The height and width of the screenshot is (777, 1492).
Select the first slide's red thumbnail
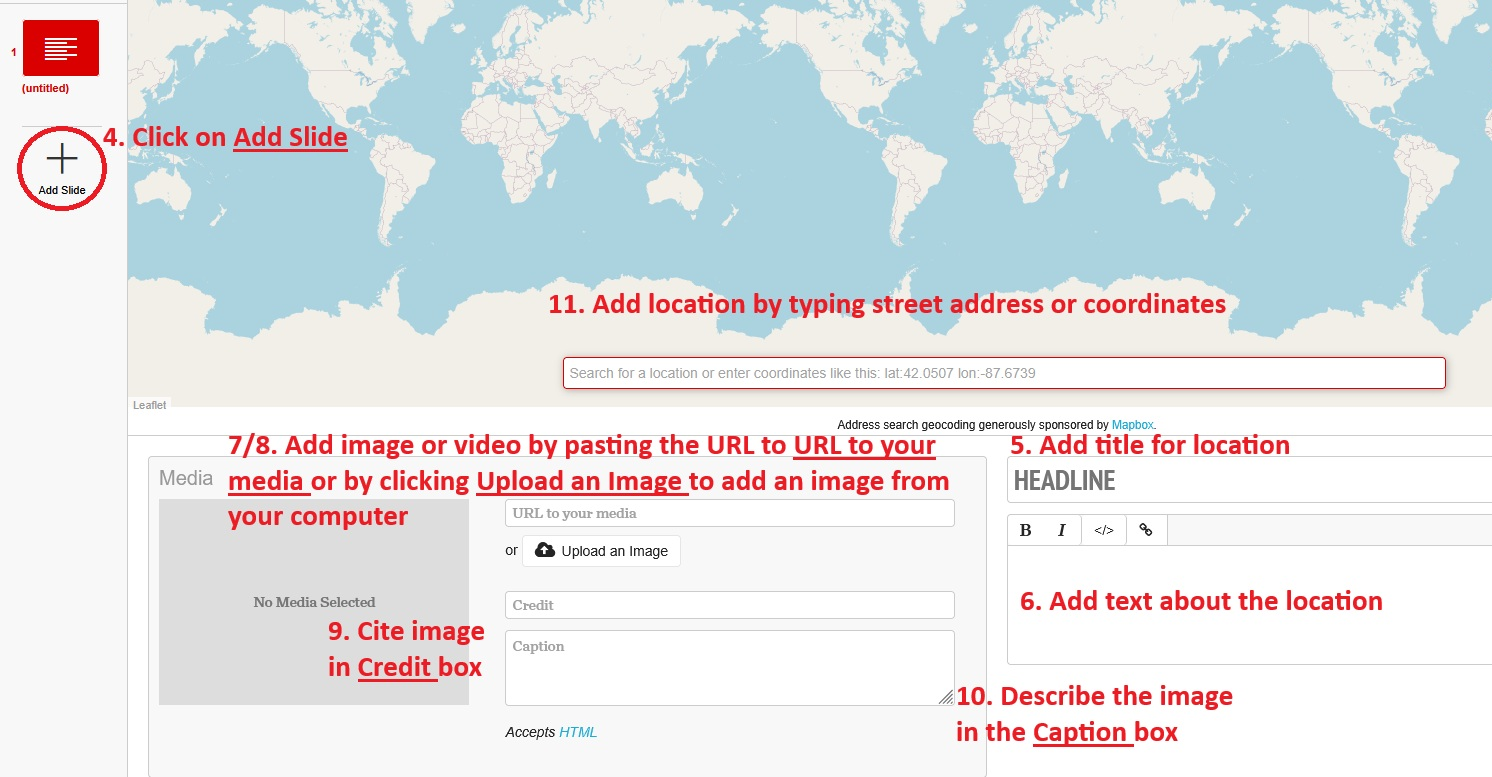pyautogui.click(x=61, y=48)
